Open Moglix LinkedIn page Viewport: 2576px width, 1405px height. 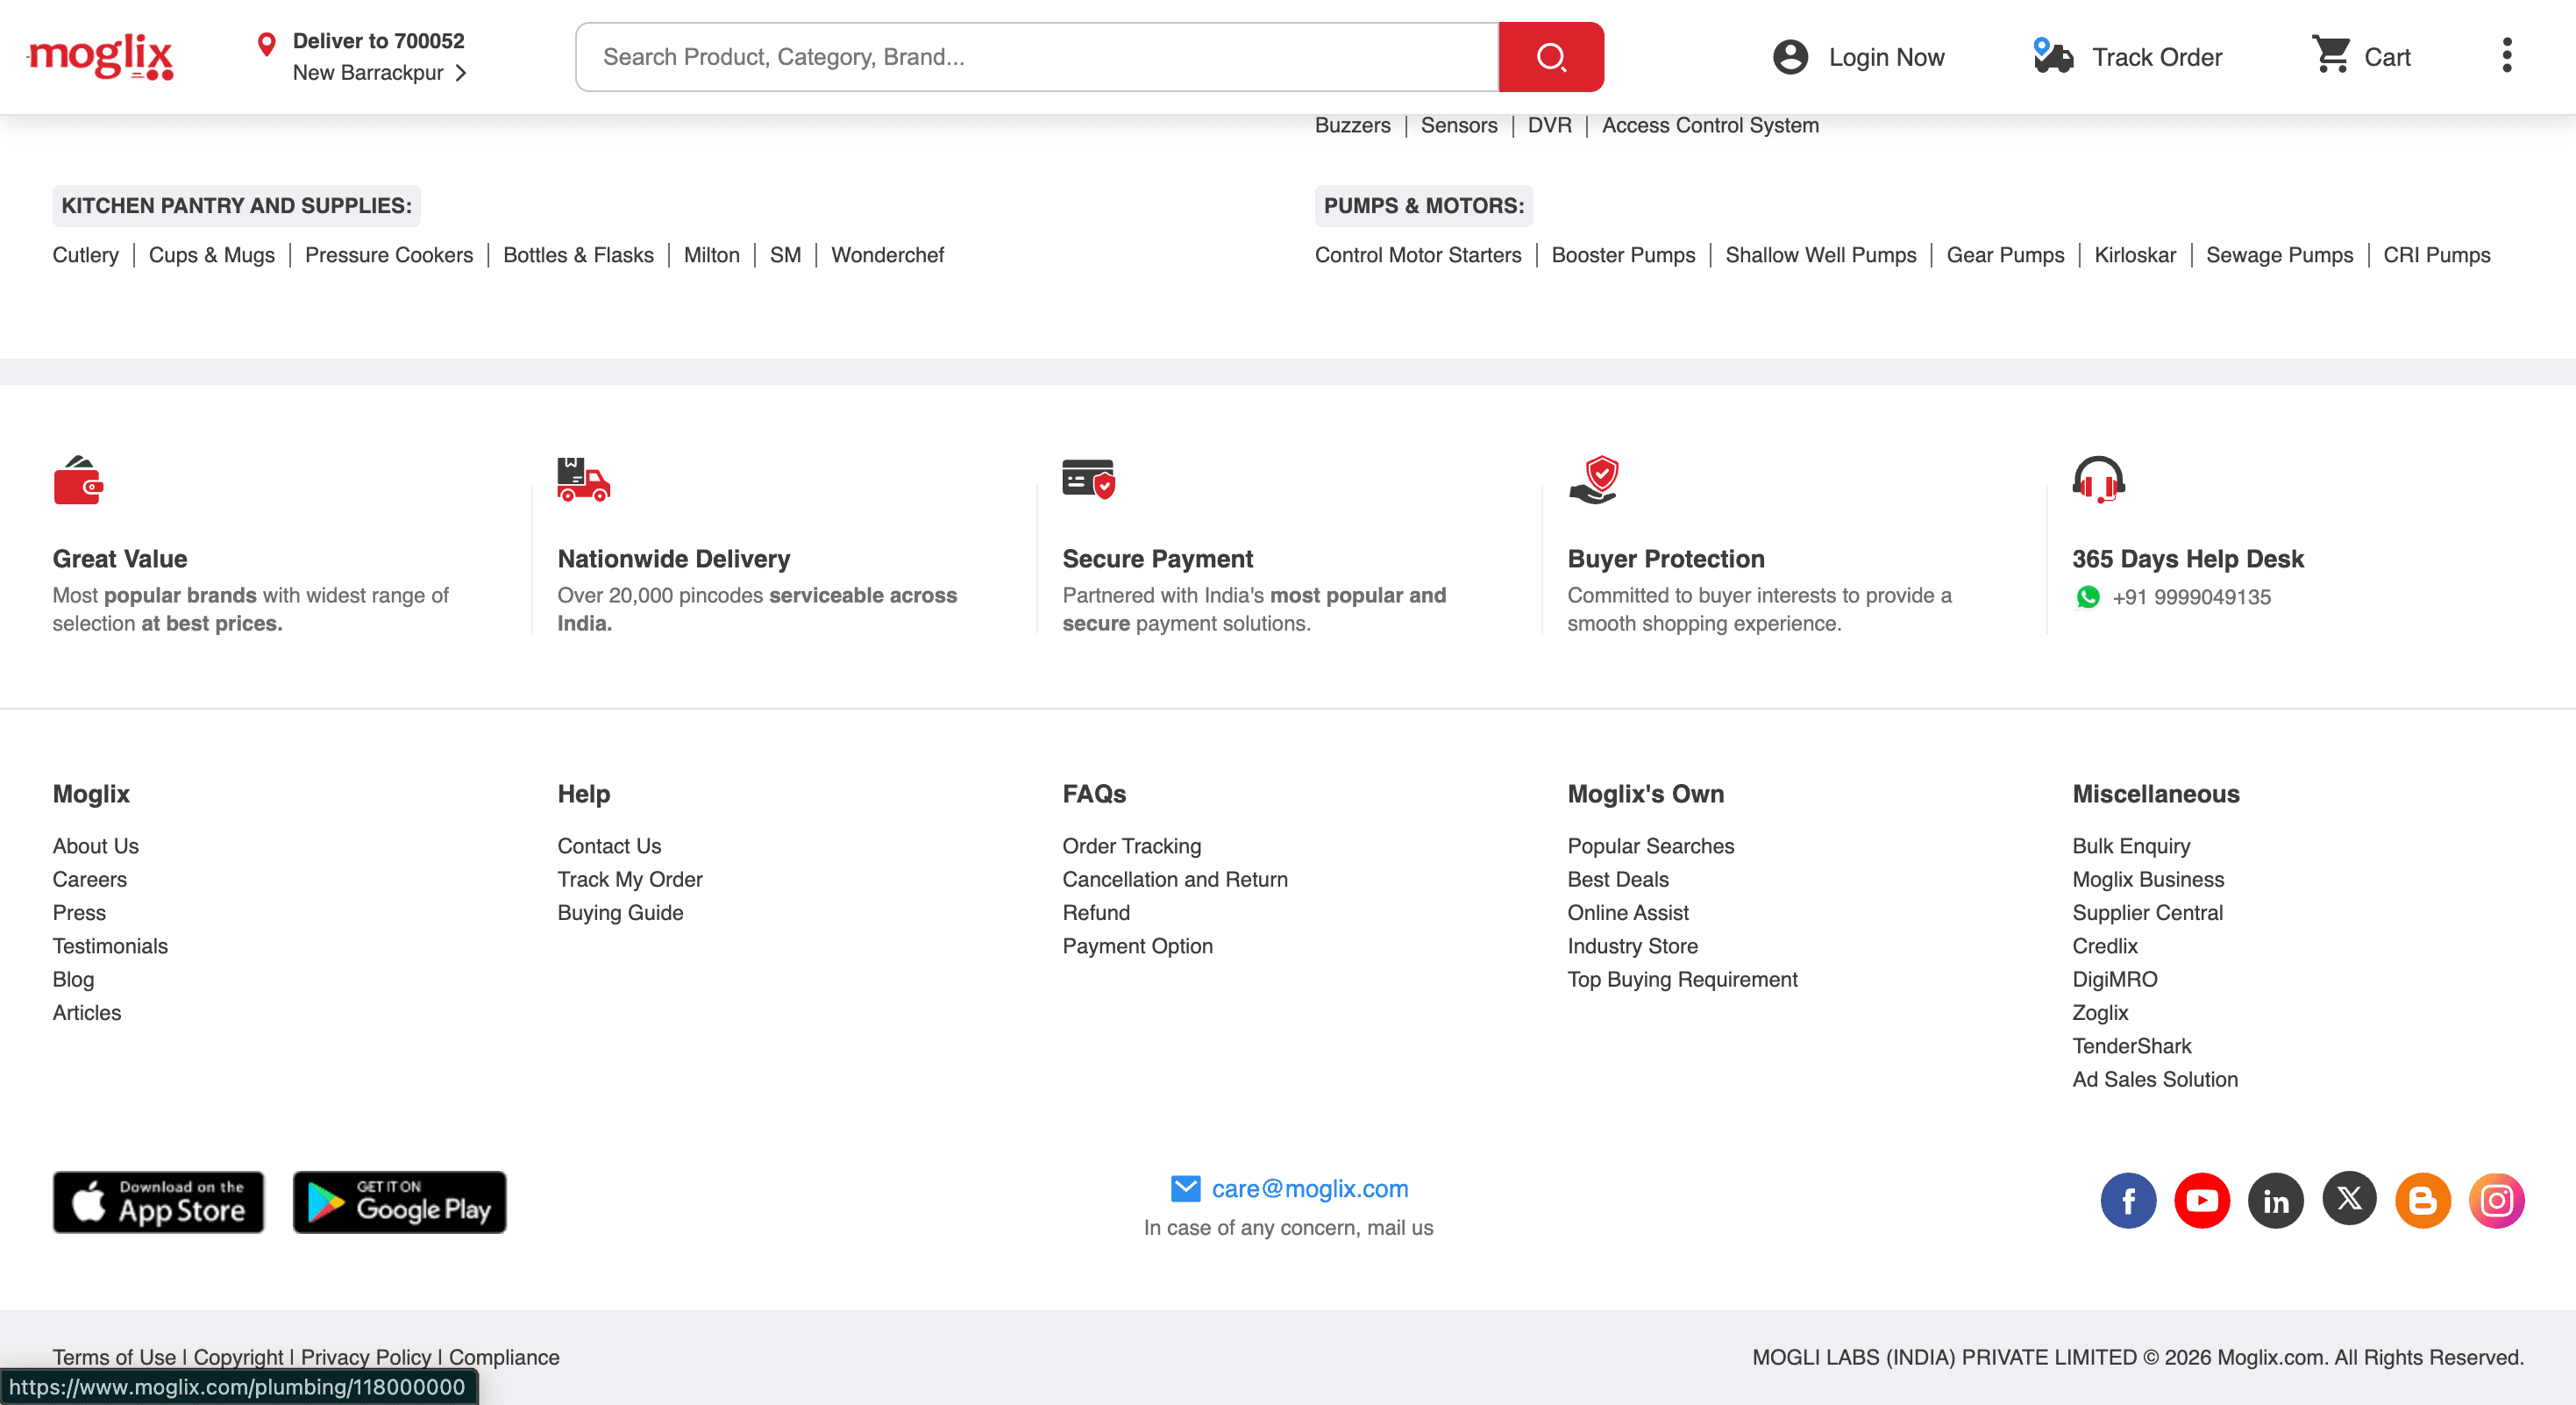(x=2276, y=1201)
